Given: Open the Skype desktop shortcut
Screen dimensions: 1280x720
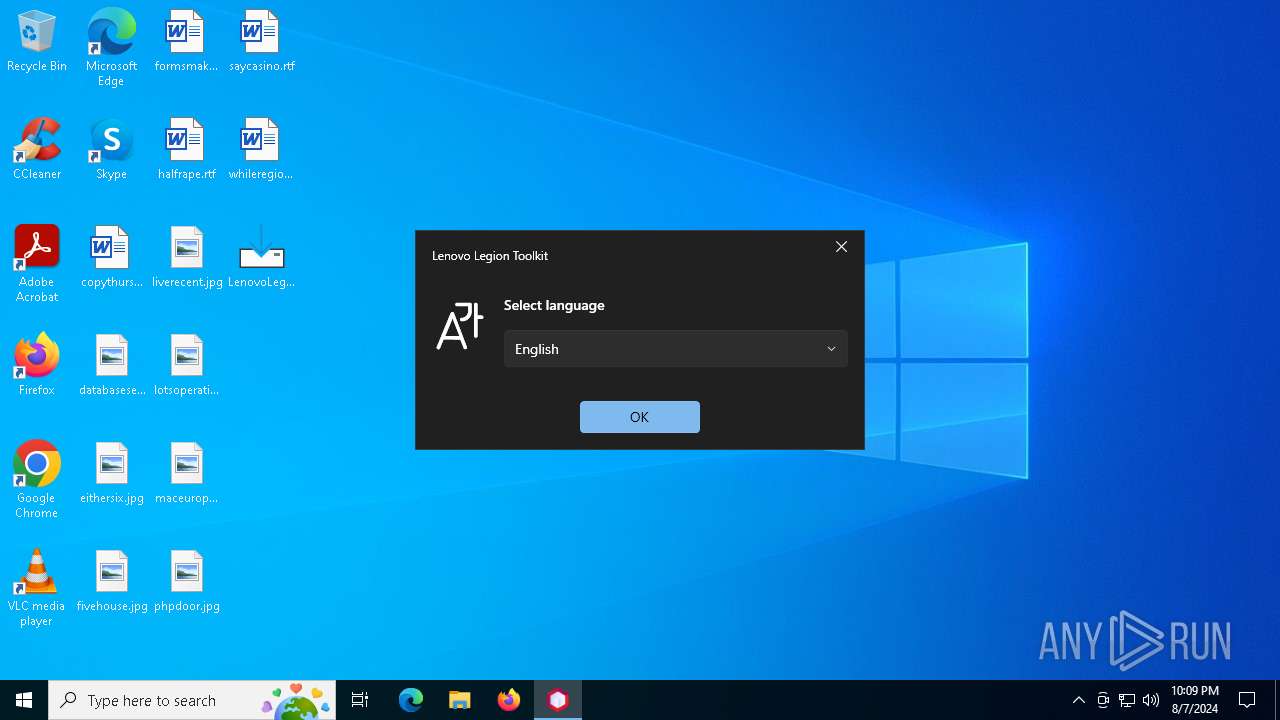Looking at the screenshot, I should pos(111,150).
